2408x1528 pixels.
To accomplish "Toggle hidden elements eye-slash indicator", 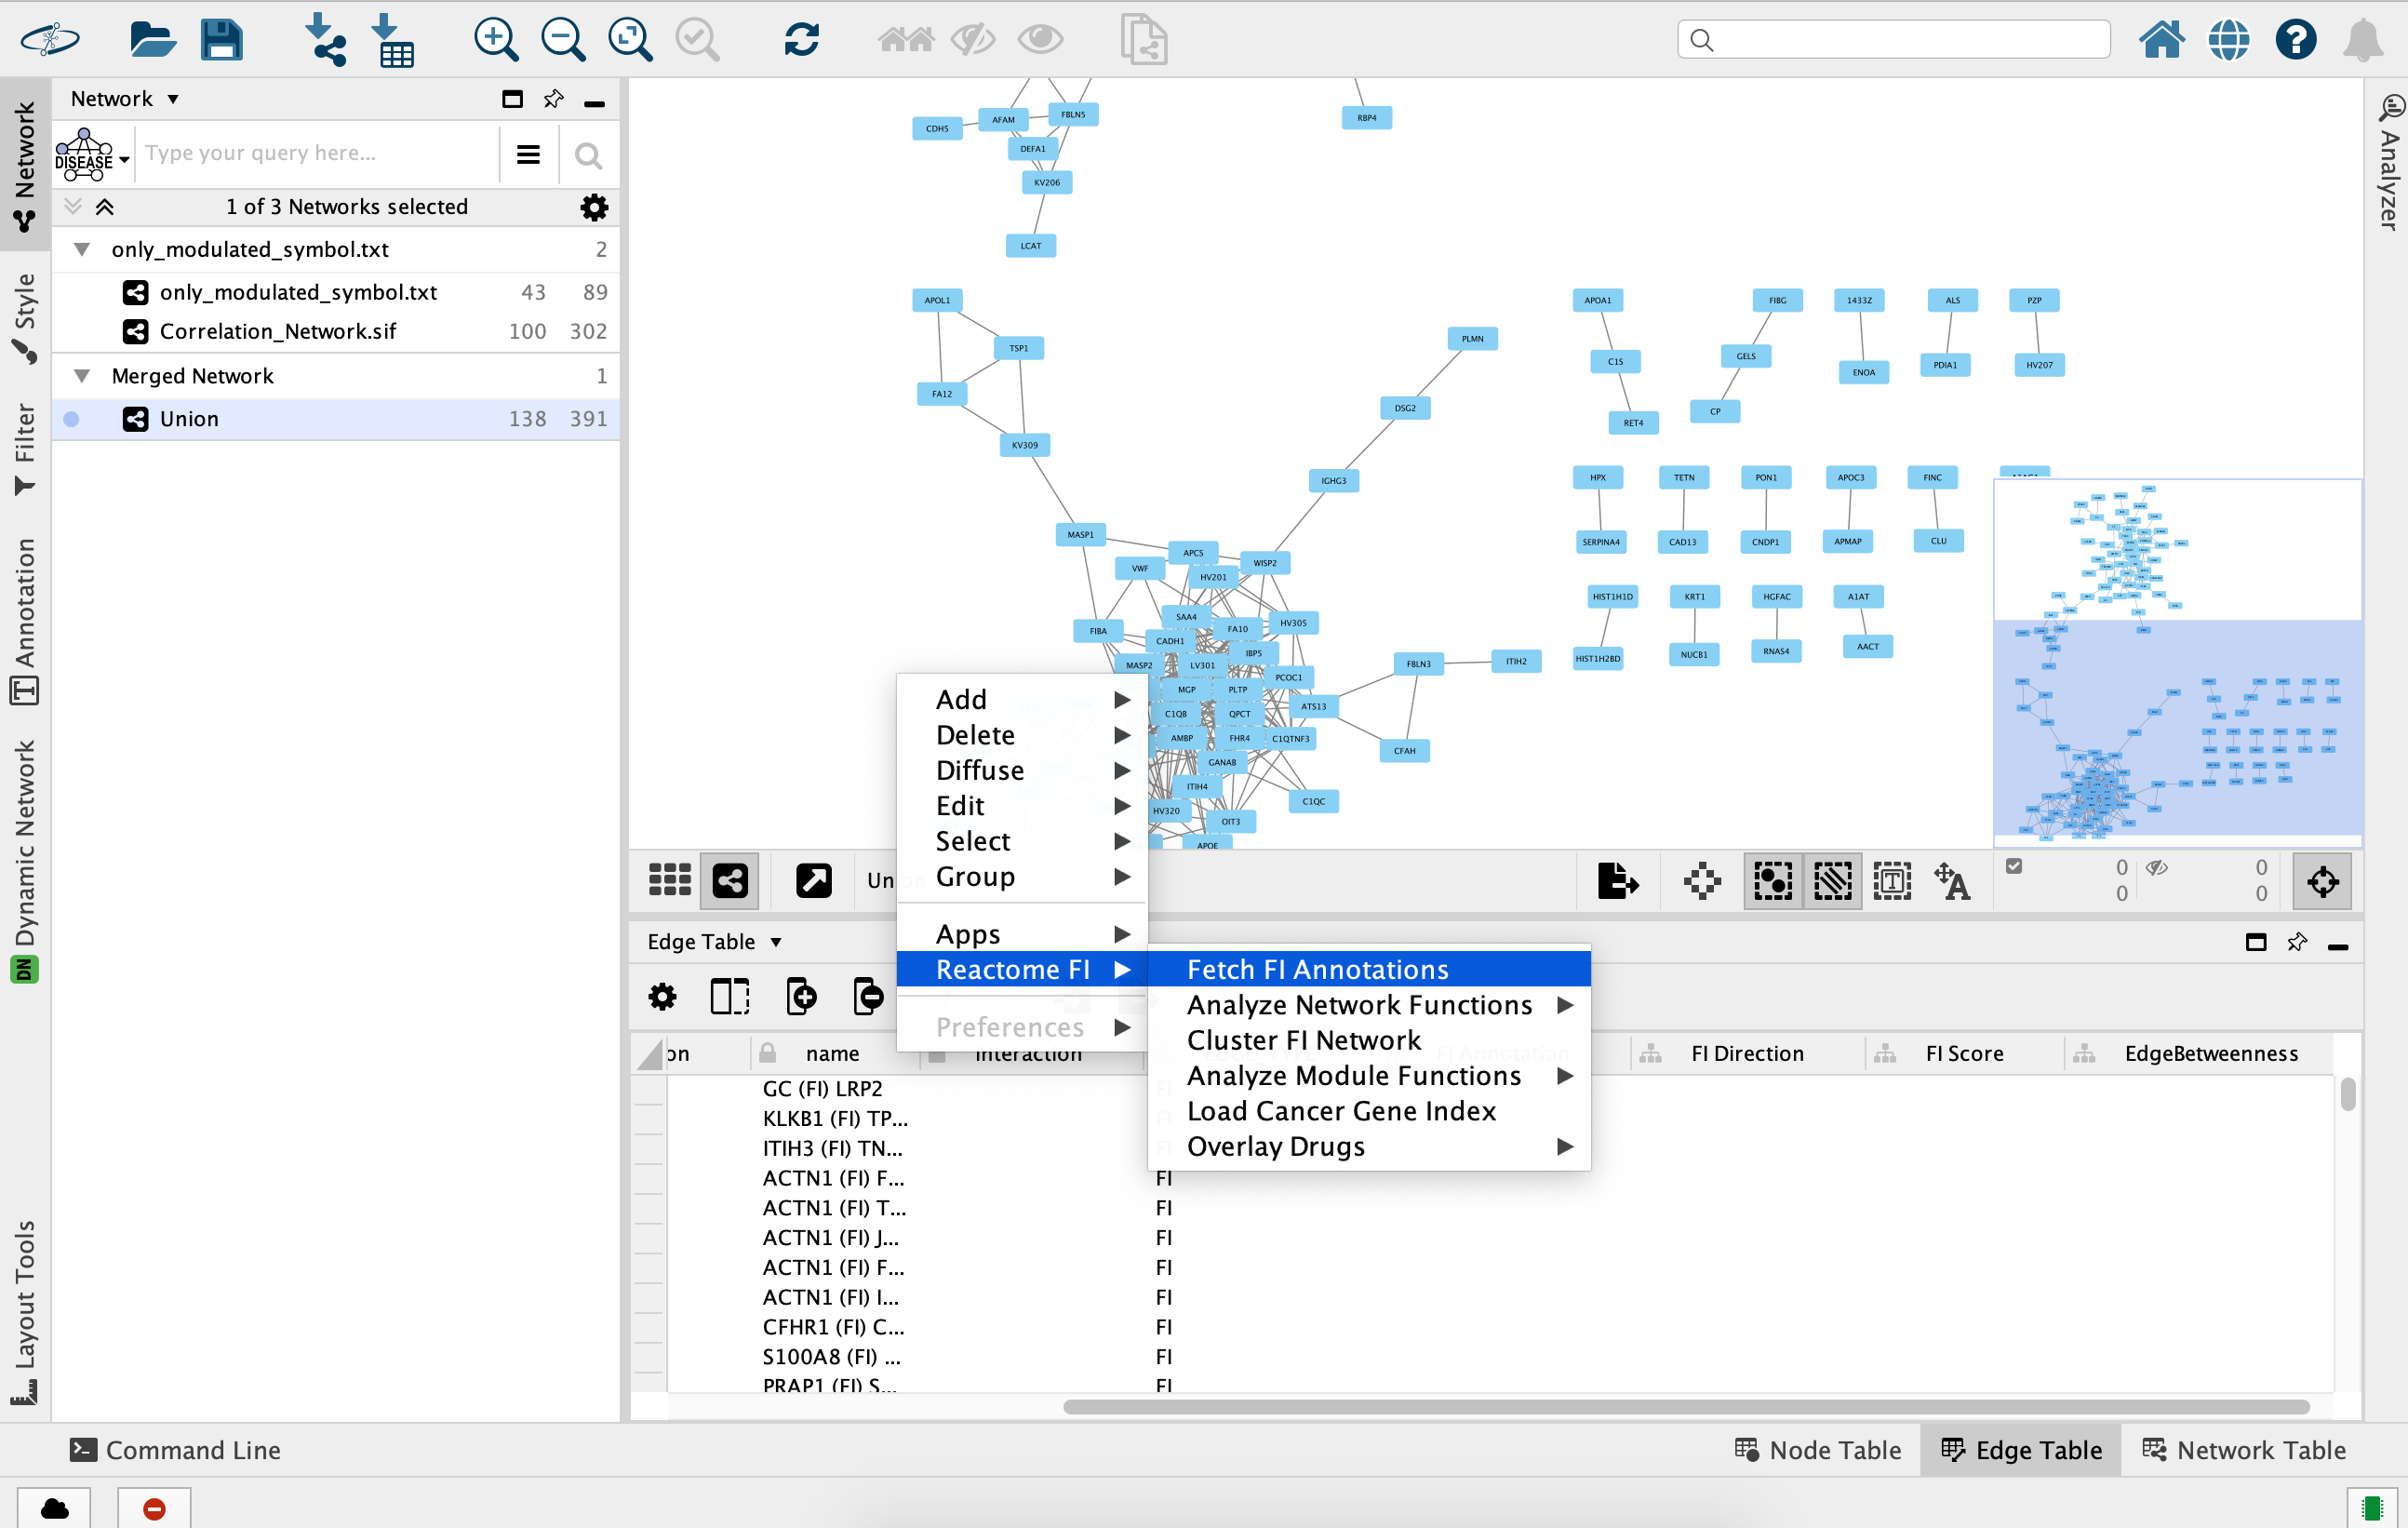I will [x=2157, y=867].
